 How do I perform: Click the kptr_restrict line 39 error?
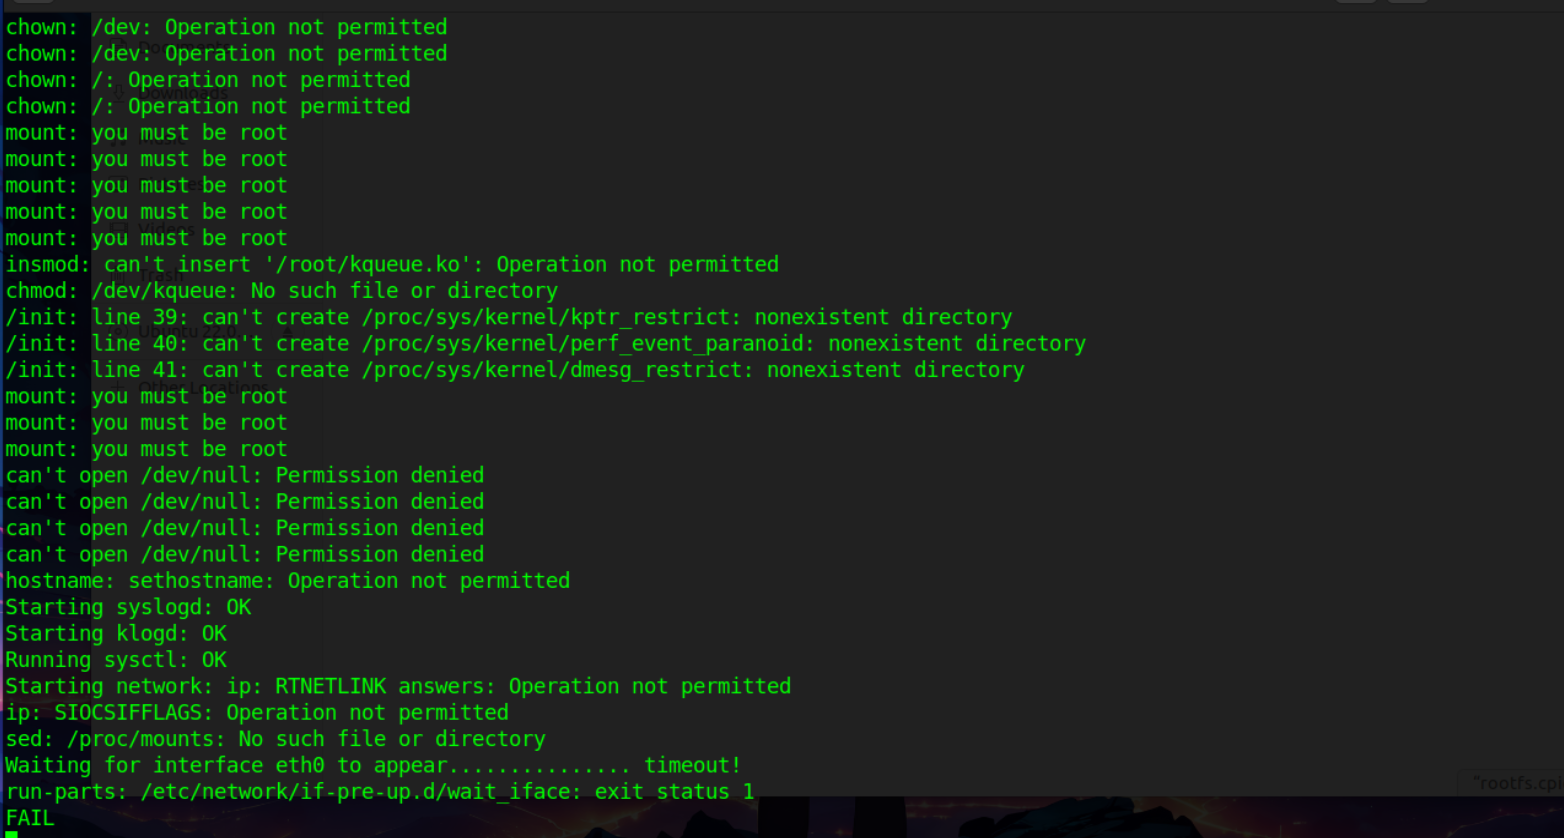click(x=509, y=317)
